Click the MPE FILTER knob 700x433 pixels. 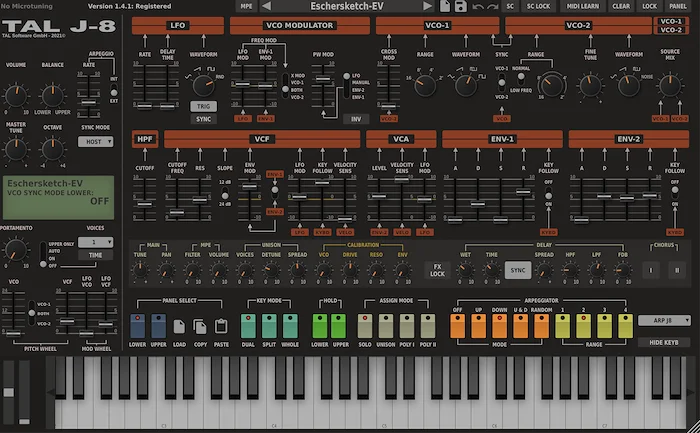click(192, 270)
